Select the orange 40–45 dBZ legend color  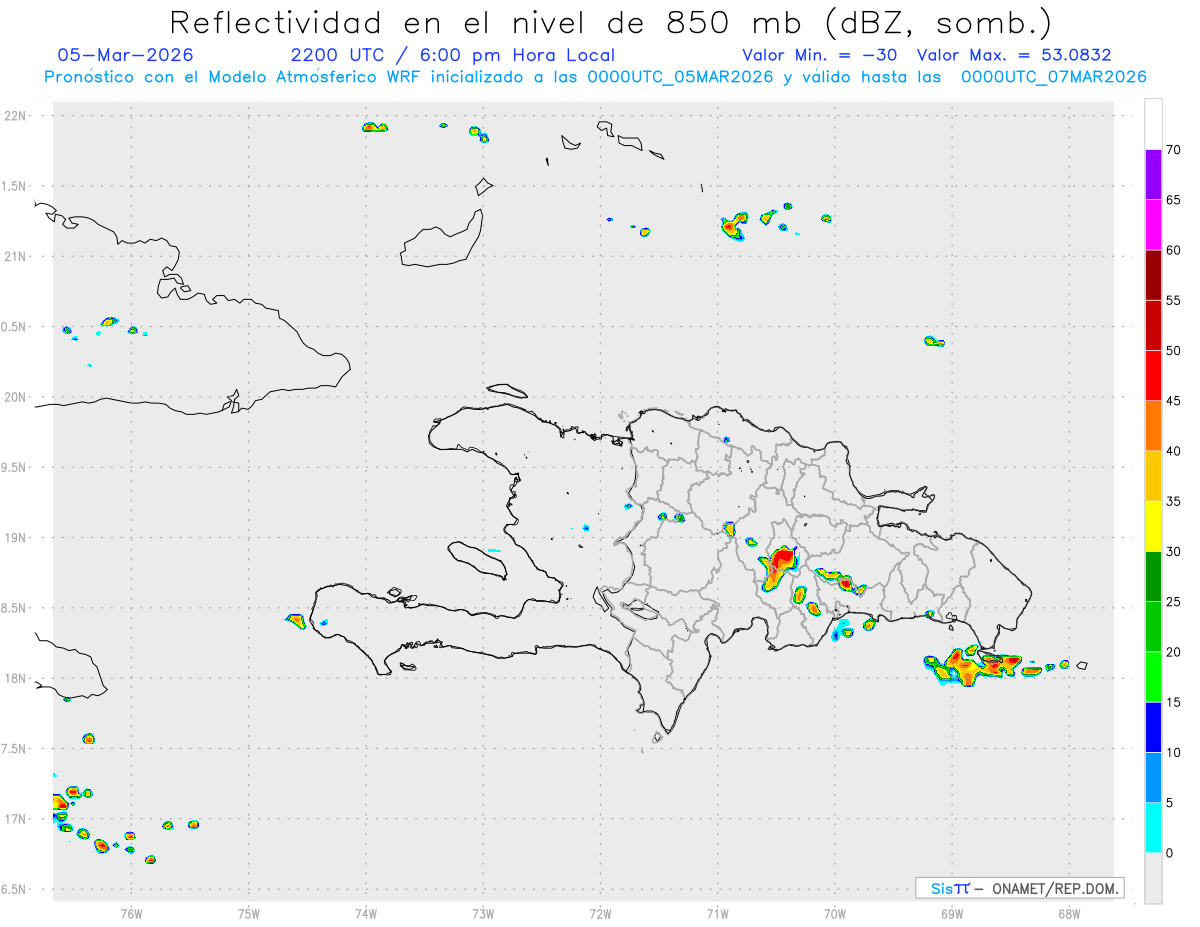[1153, 425]
